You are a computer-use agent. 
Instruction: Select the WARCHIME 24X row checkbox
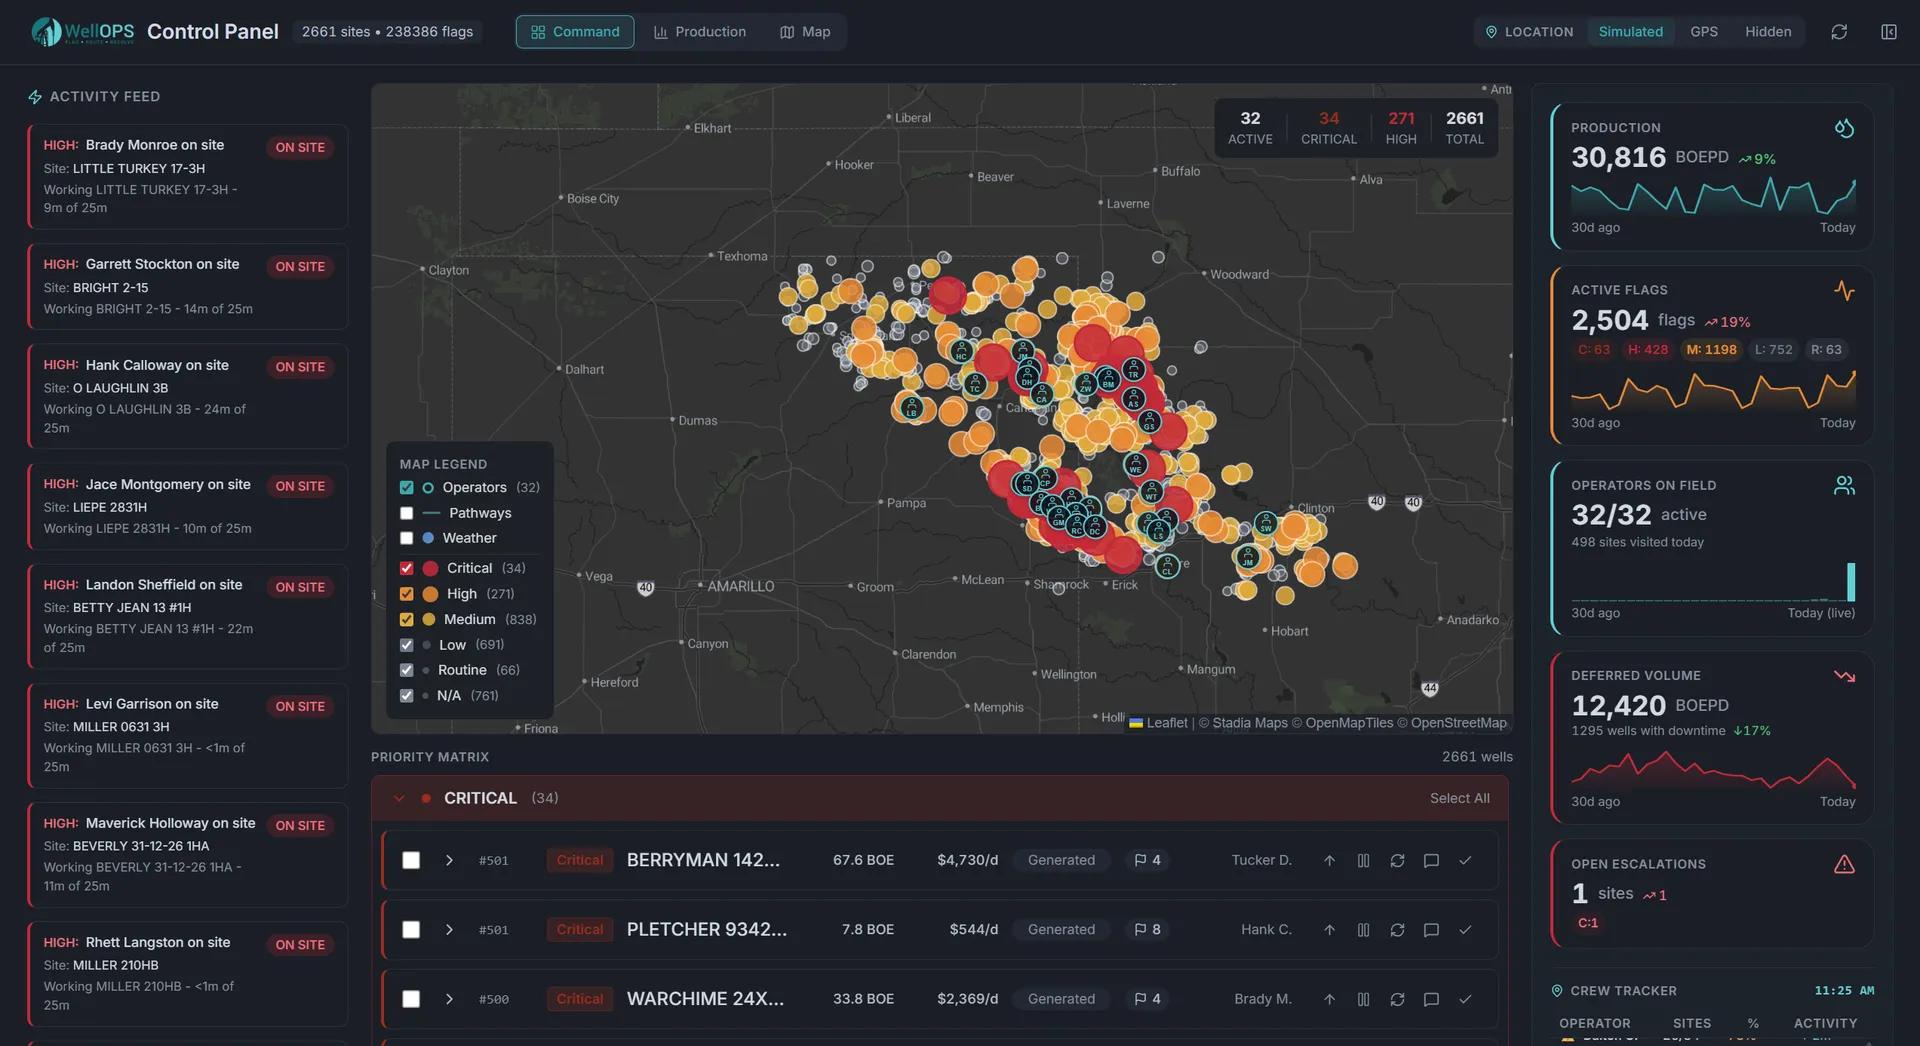pyautogui.click(x=410, y=999)
